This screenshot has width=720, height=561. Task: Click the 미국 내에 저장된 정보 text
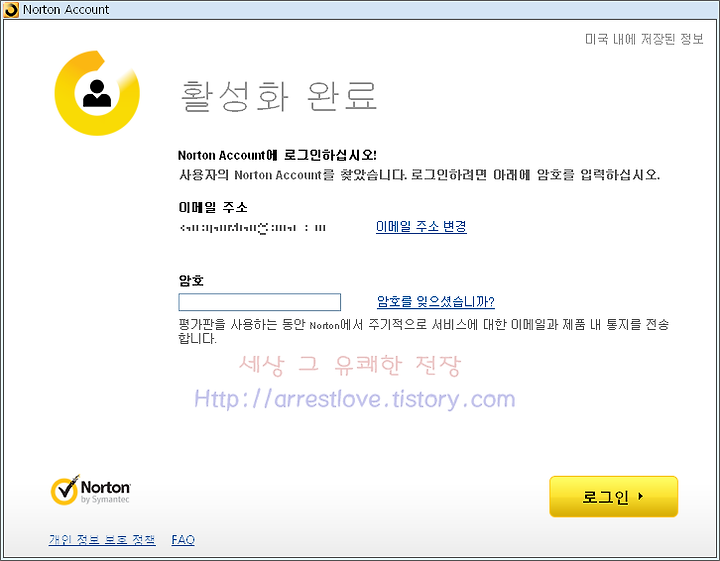point(644,39)
